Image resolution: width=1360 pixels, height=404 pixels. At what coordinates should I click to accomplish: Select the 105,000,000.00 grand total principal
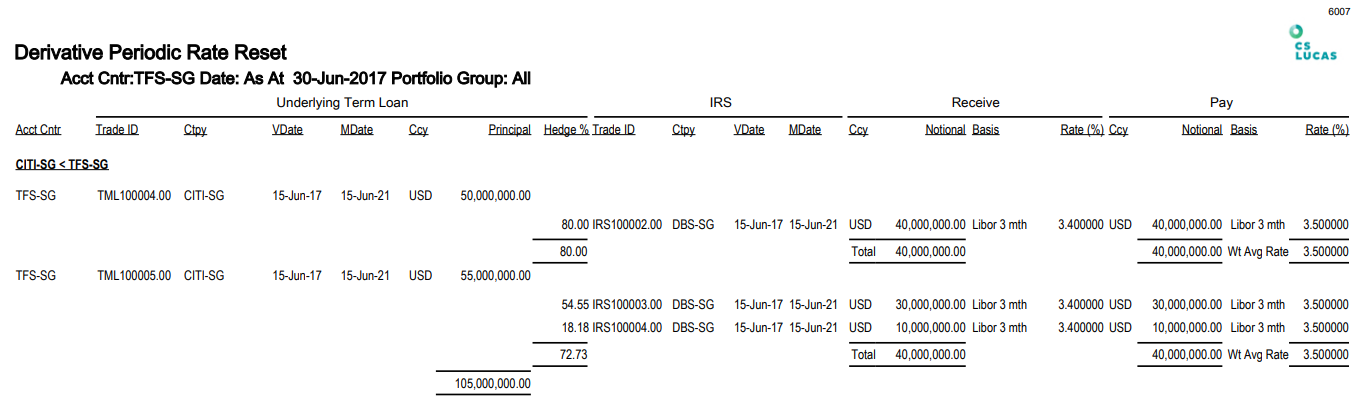484,383
